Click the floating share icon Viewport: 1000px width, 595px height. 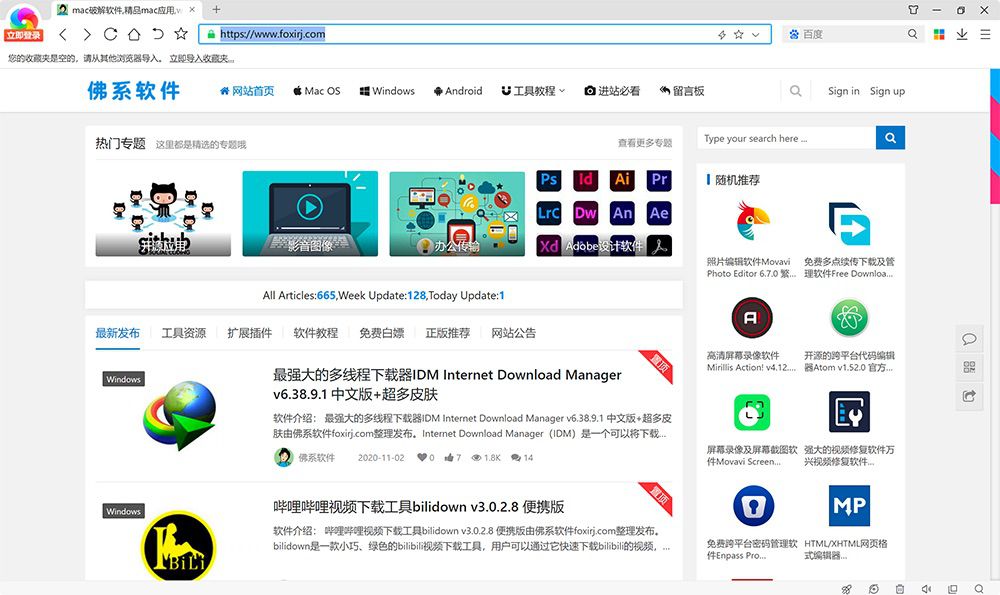[x=969, y=396]
